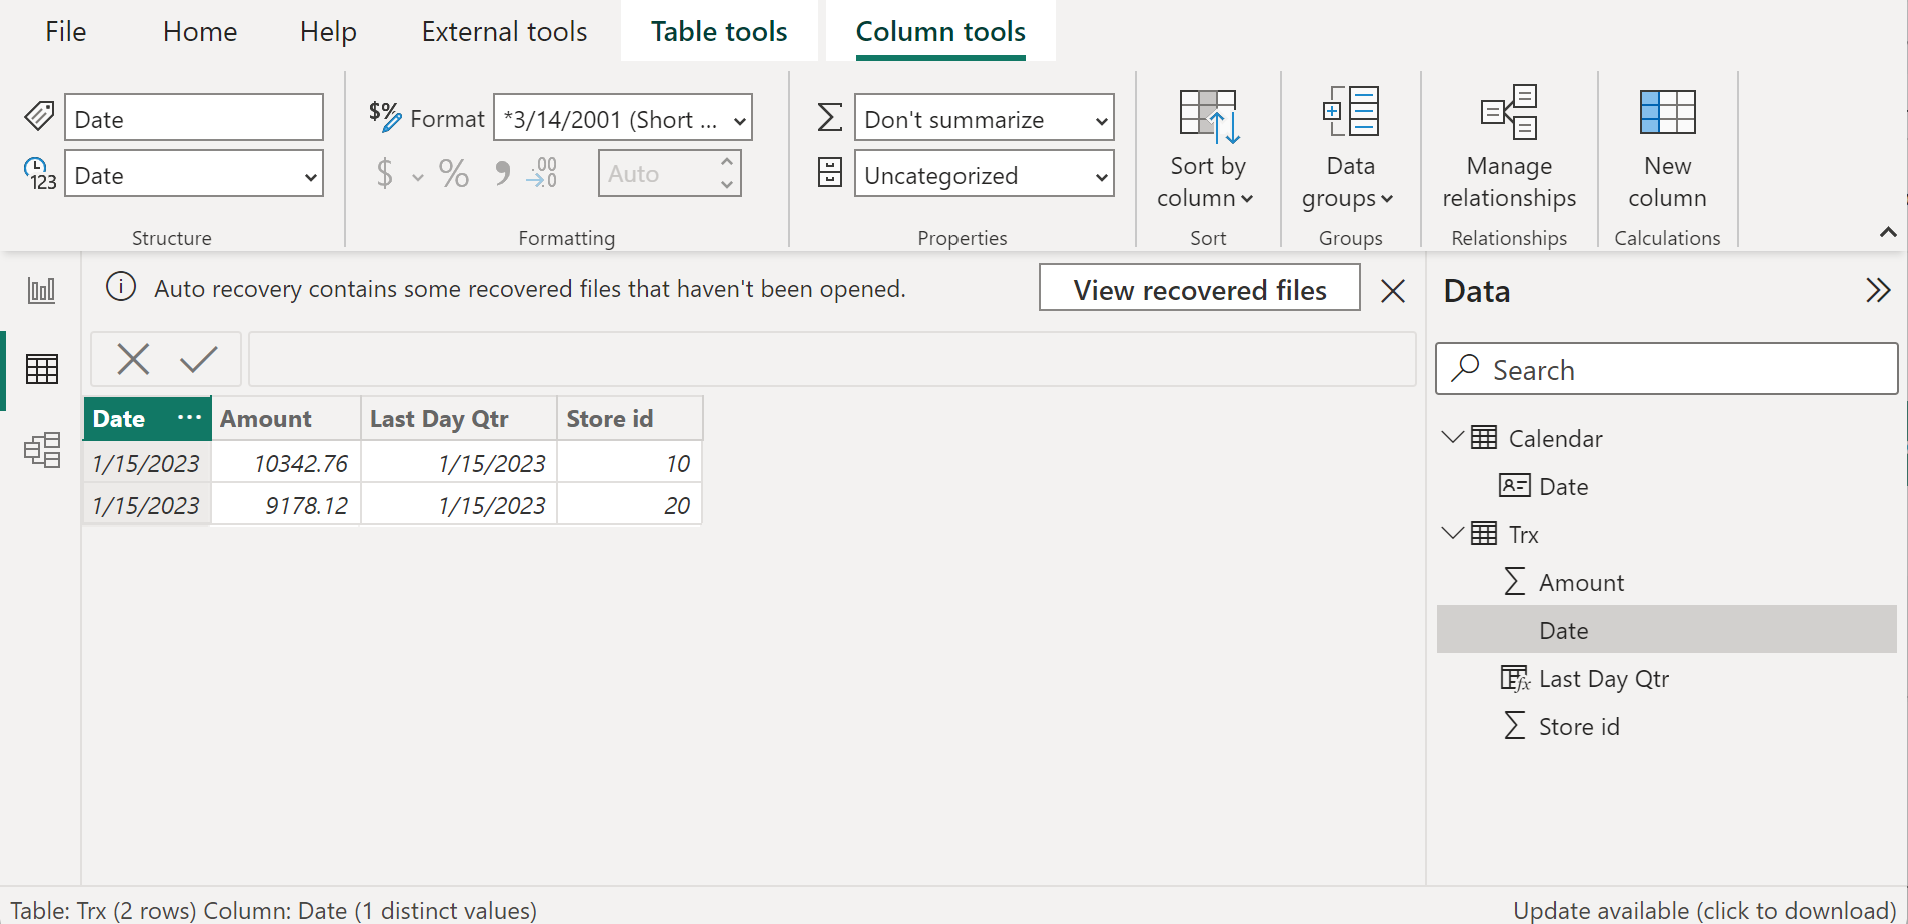Apply currency format with the dollar icon
This screenshot has width=1908, height=924.
click(x=385, y=174)
